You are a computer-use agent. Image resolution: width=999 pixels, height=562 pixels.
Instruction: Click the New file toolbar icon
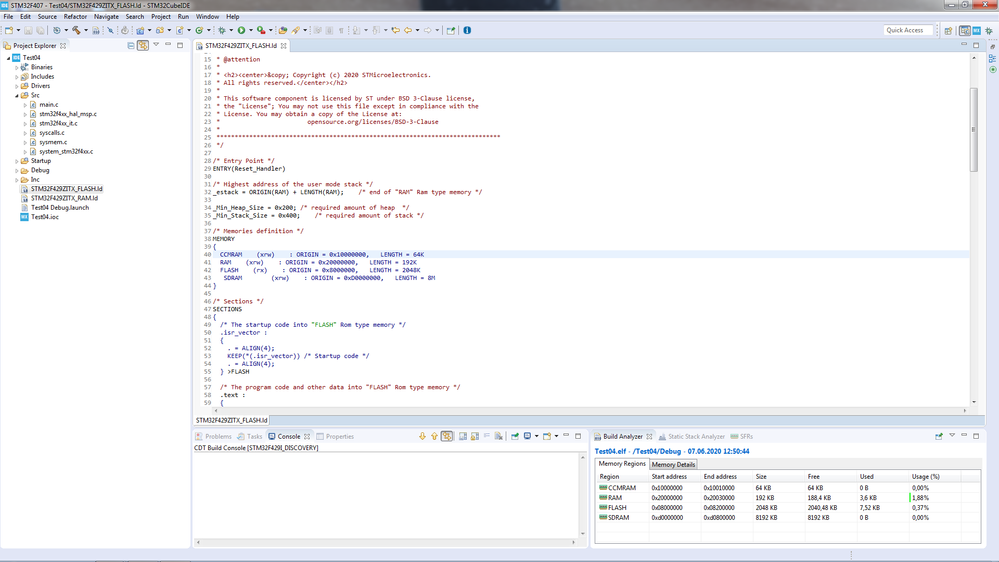tap(9, 30)
